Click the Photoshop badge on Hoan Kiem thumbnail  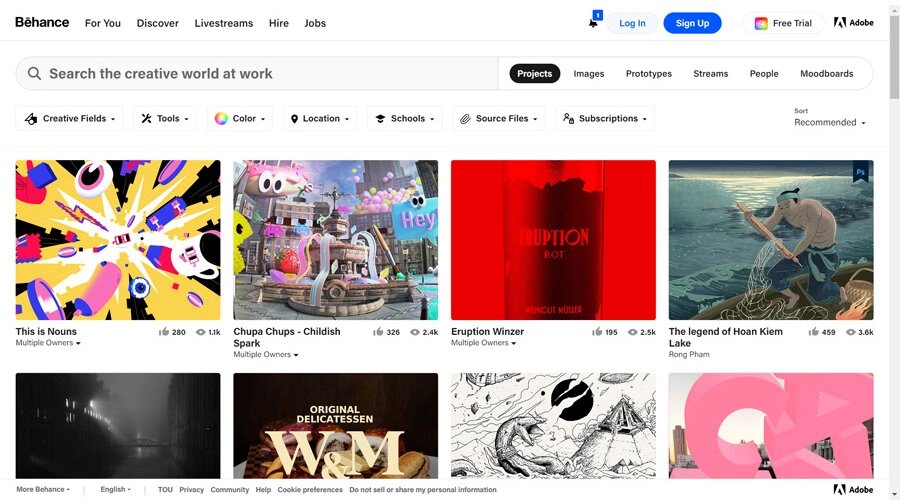[x=860, y=172]
